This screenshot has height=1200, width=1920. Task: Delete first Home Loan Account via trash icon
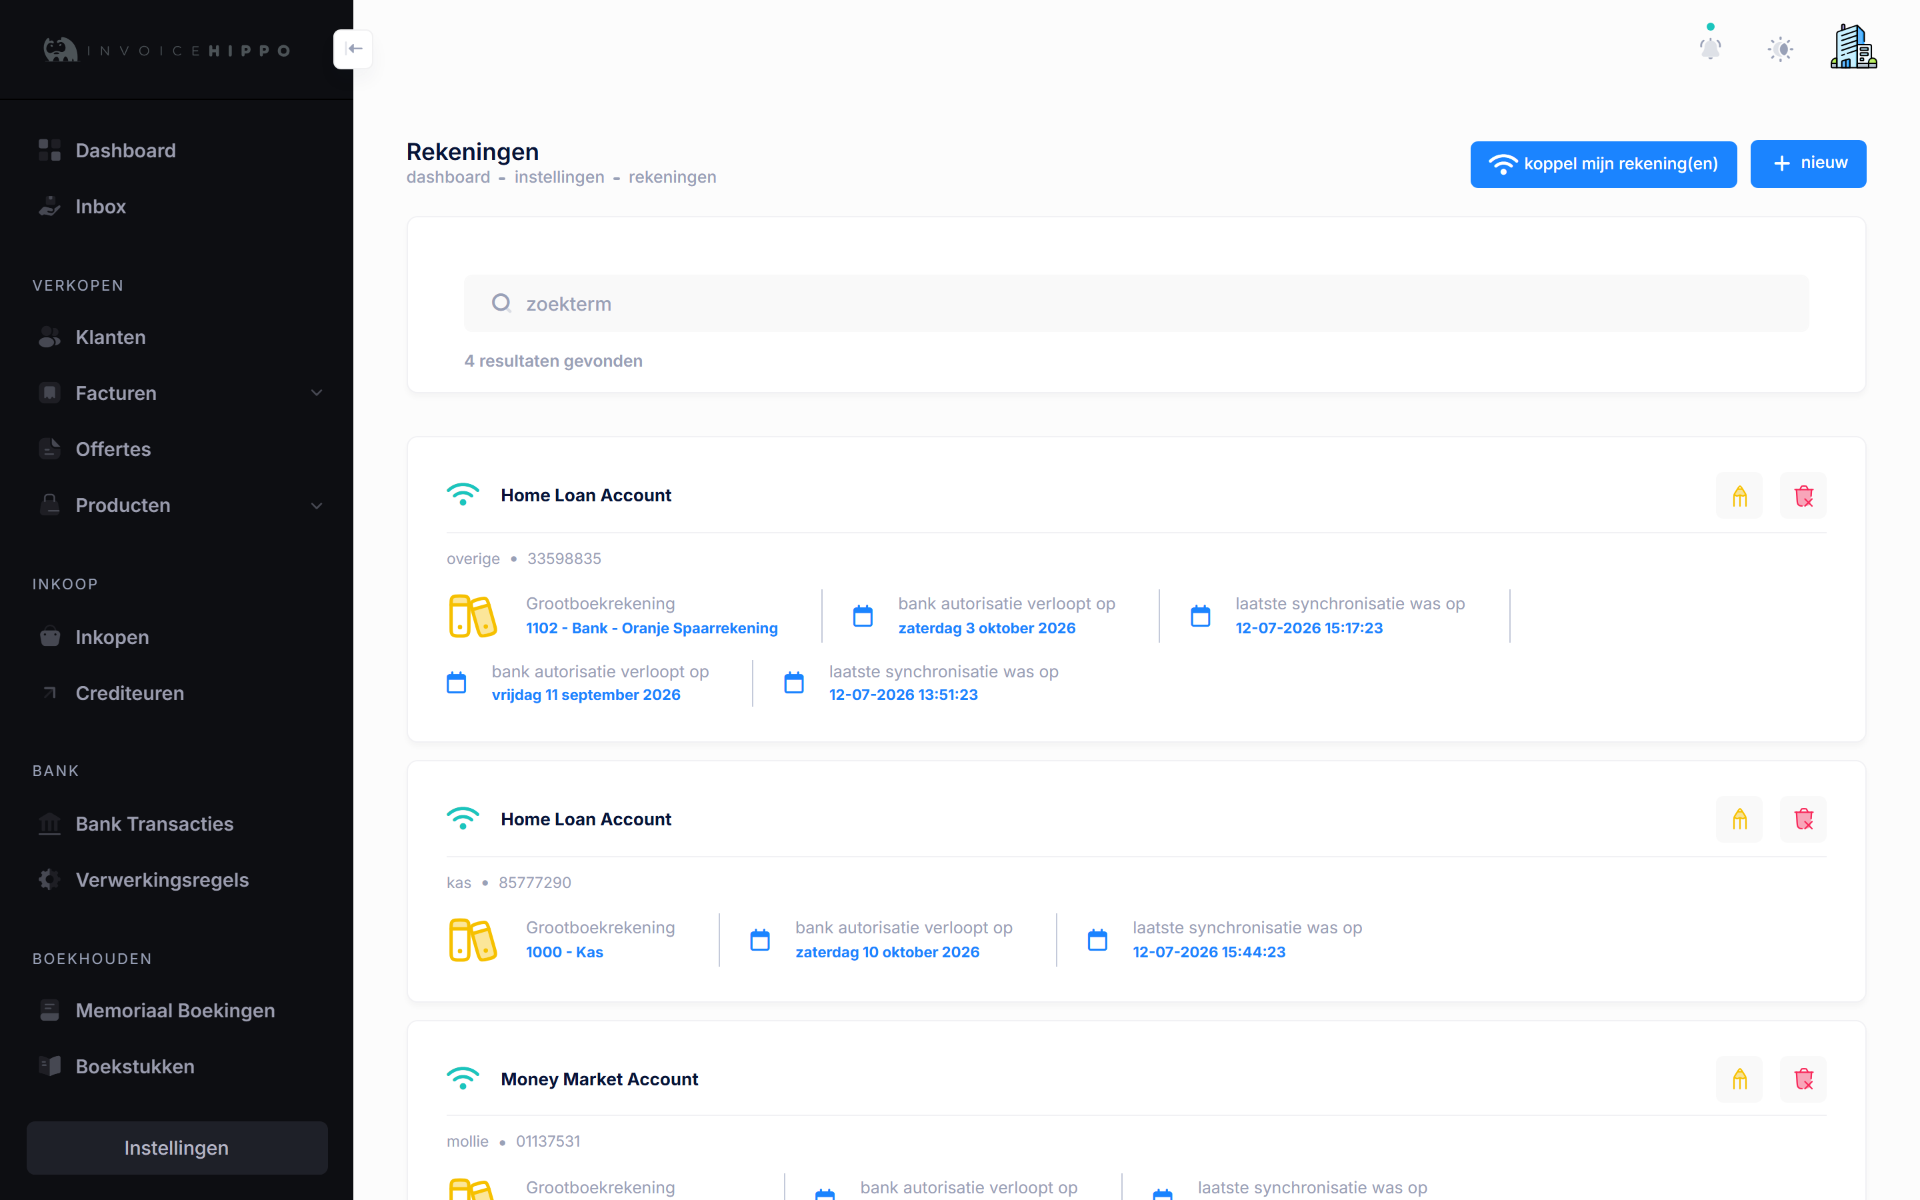(x=1803, y=496)
